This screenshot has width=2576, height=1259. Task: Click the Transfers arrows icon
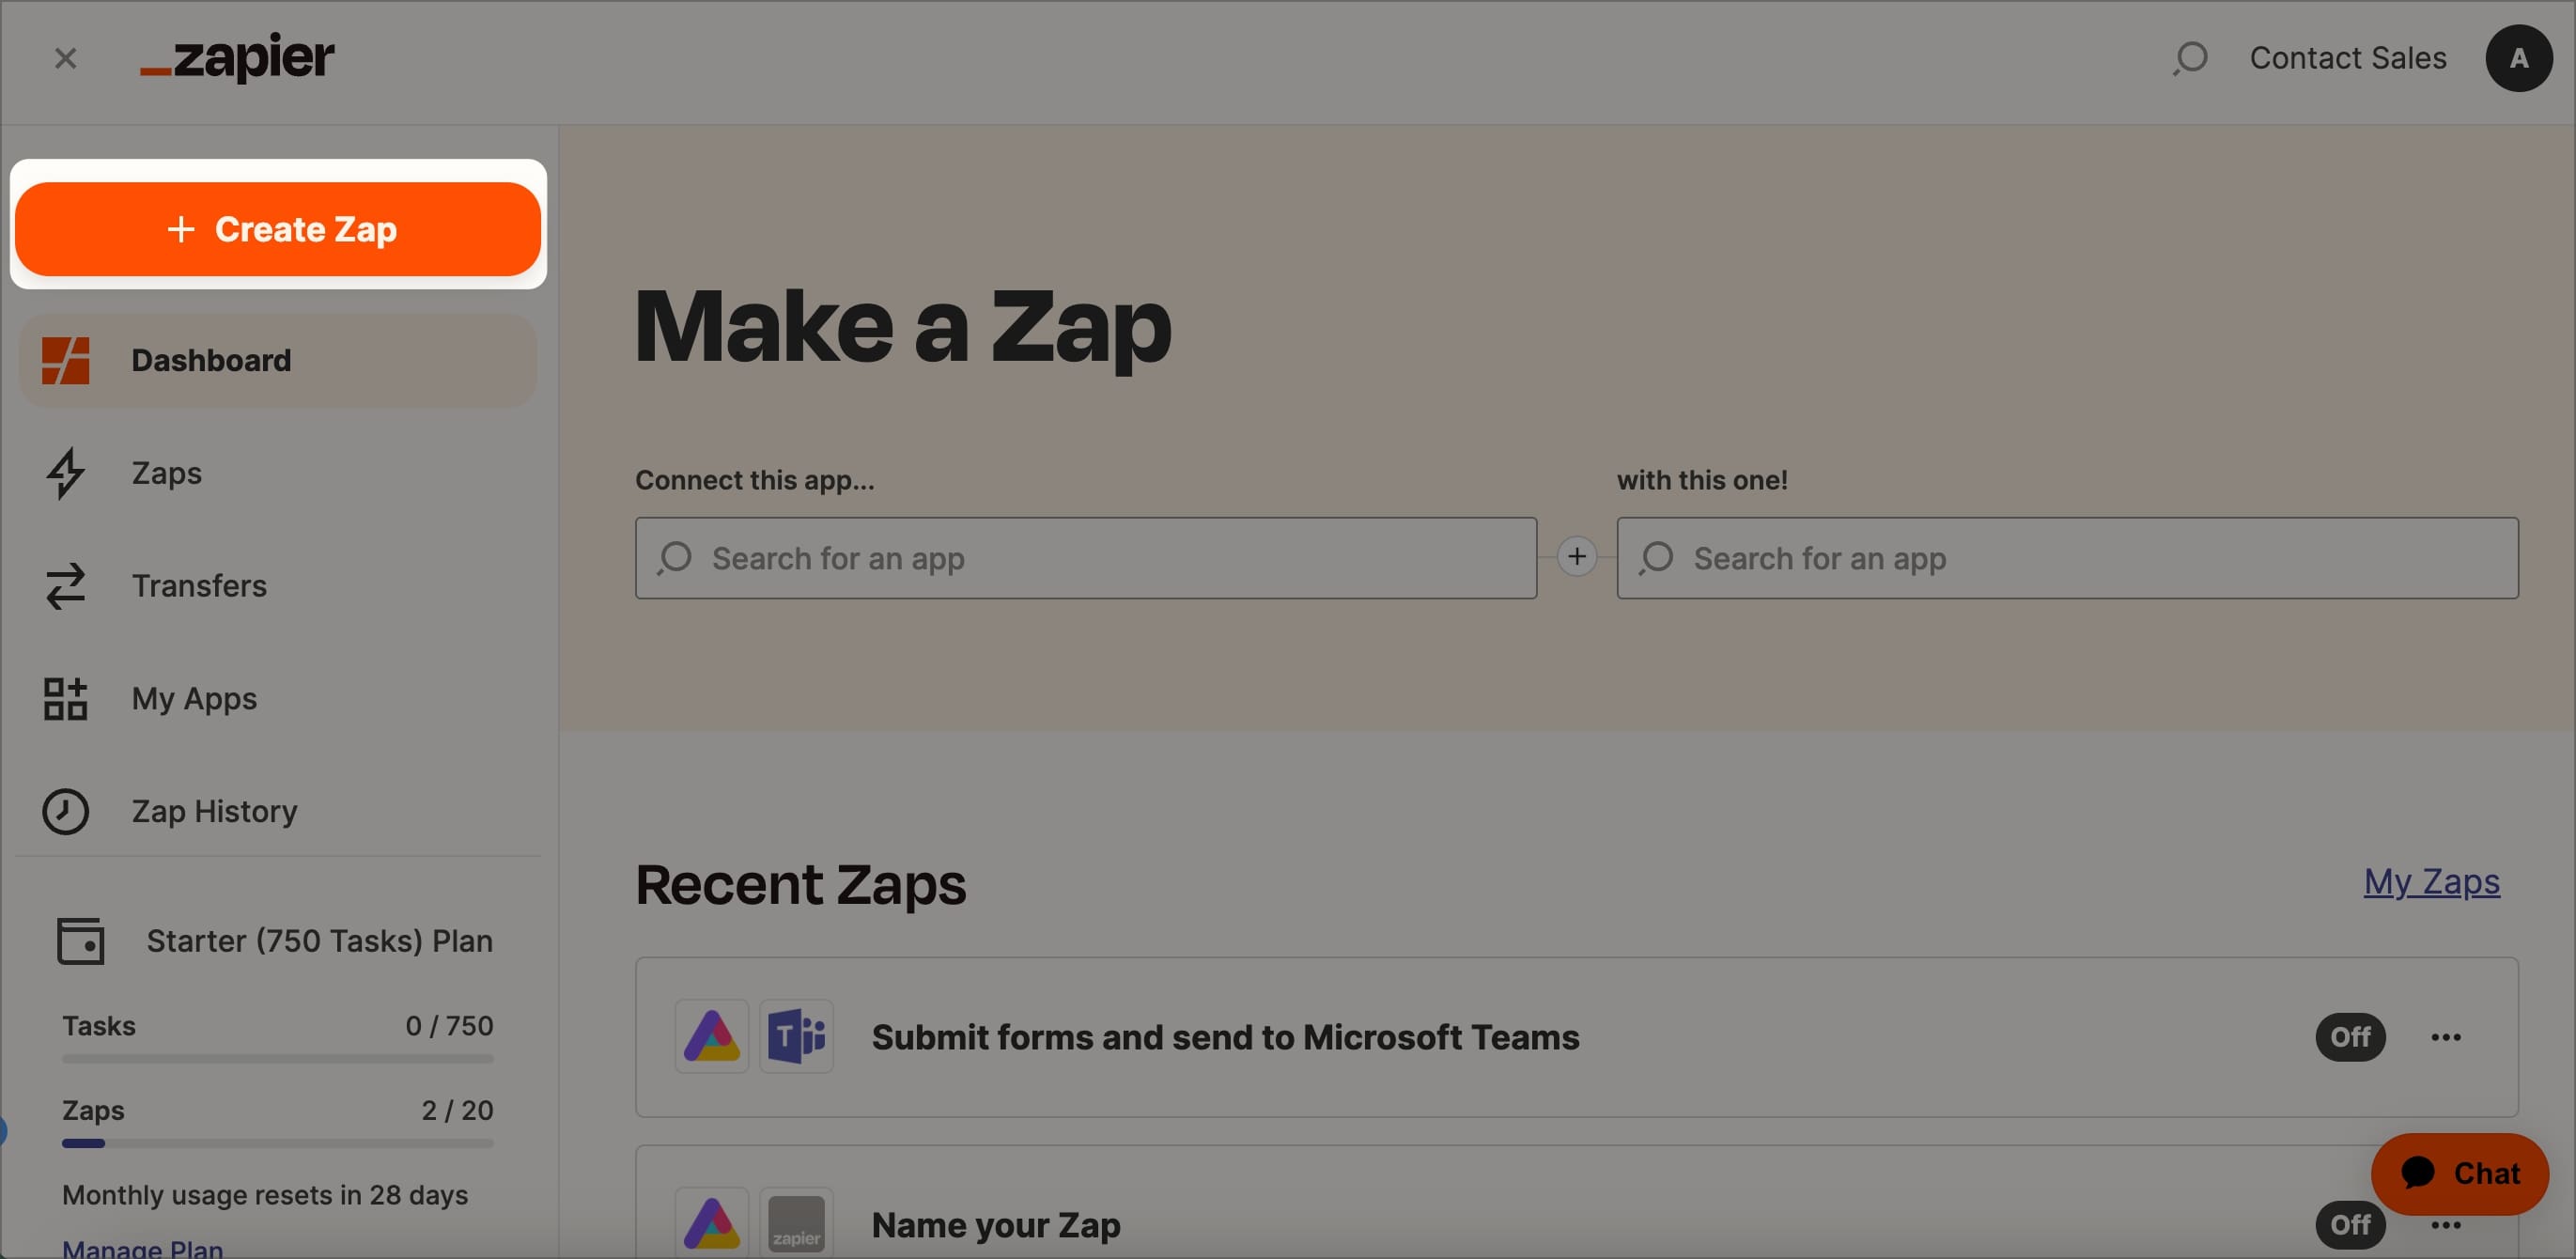click(x=66, y=585)
